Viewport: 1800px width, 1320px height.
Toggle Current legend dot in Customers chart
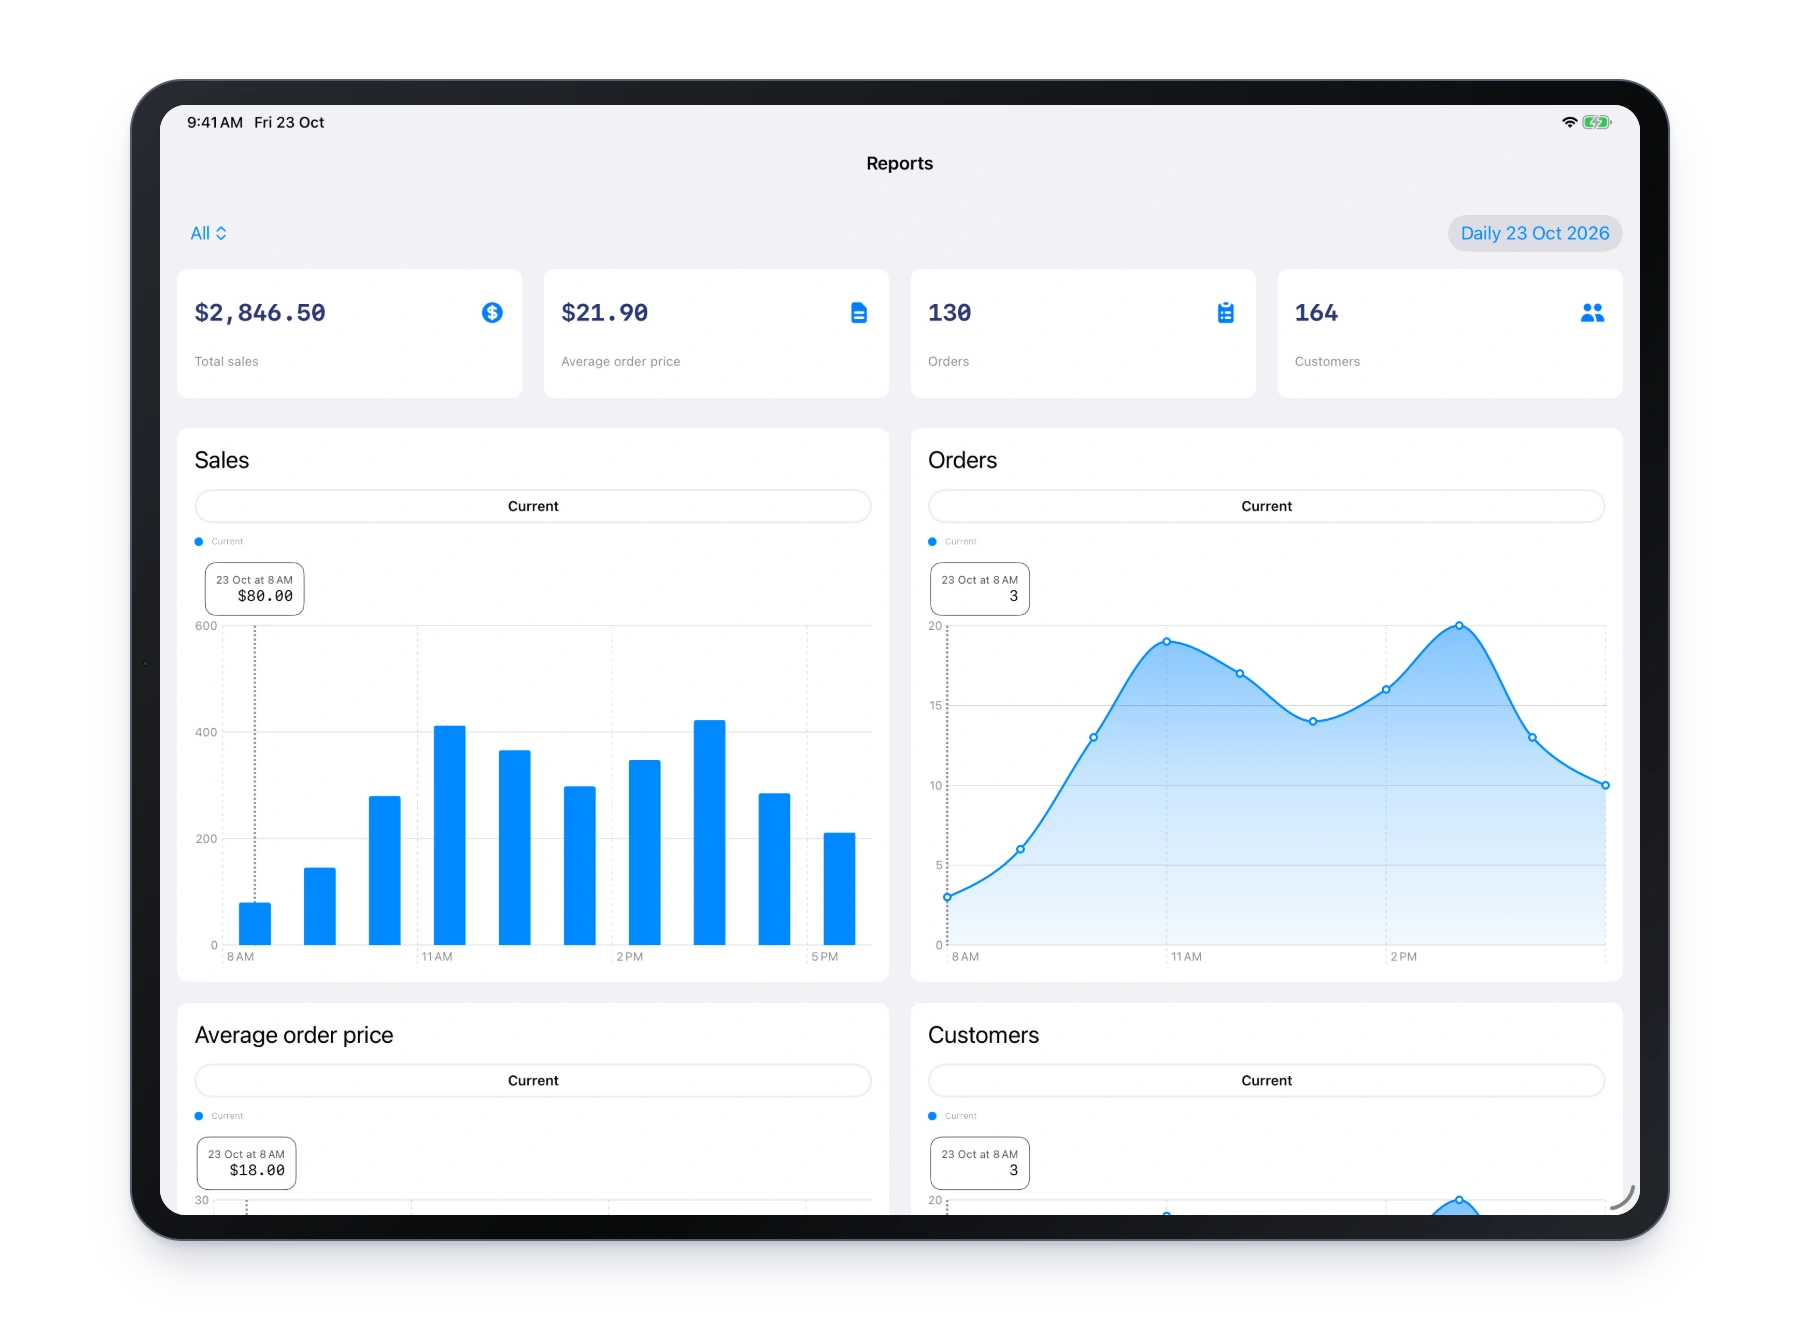932,1115
